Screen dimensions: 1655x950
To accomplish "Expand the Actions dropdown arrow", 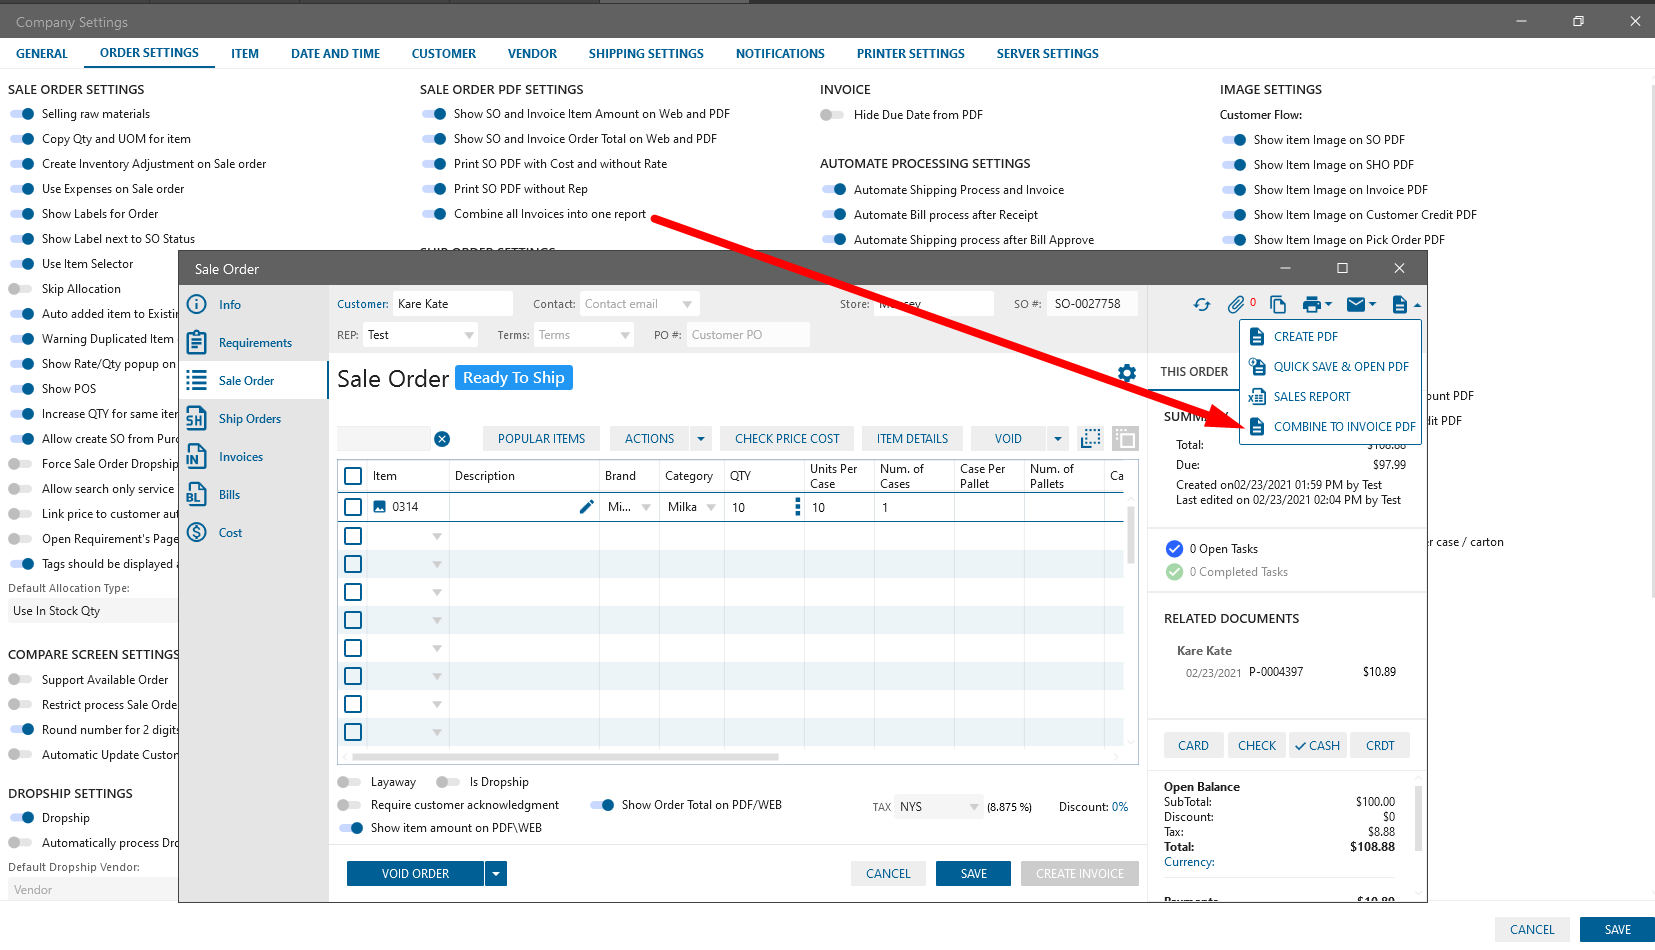I will pos(701,439).
